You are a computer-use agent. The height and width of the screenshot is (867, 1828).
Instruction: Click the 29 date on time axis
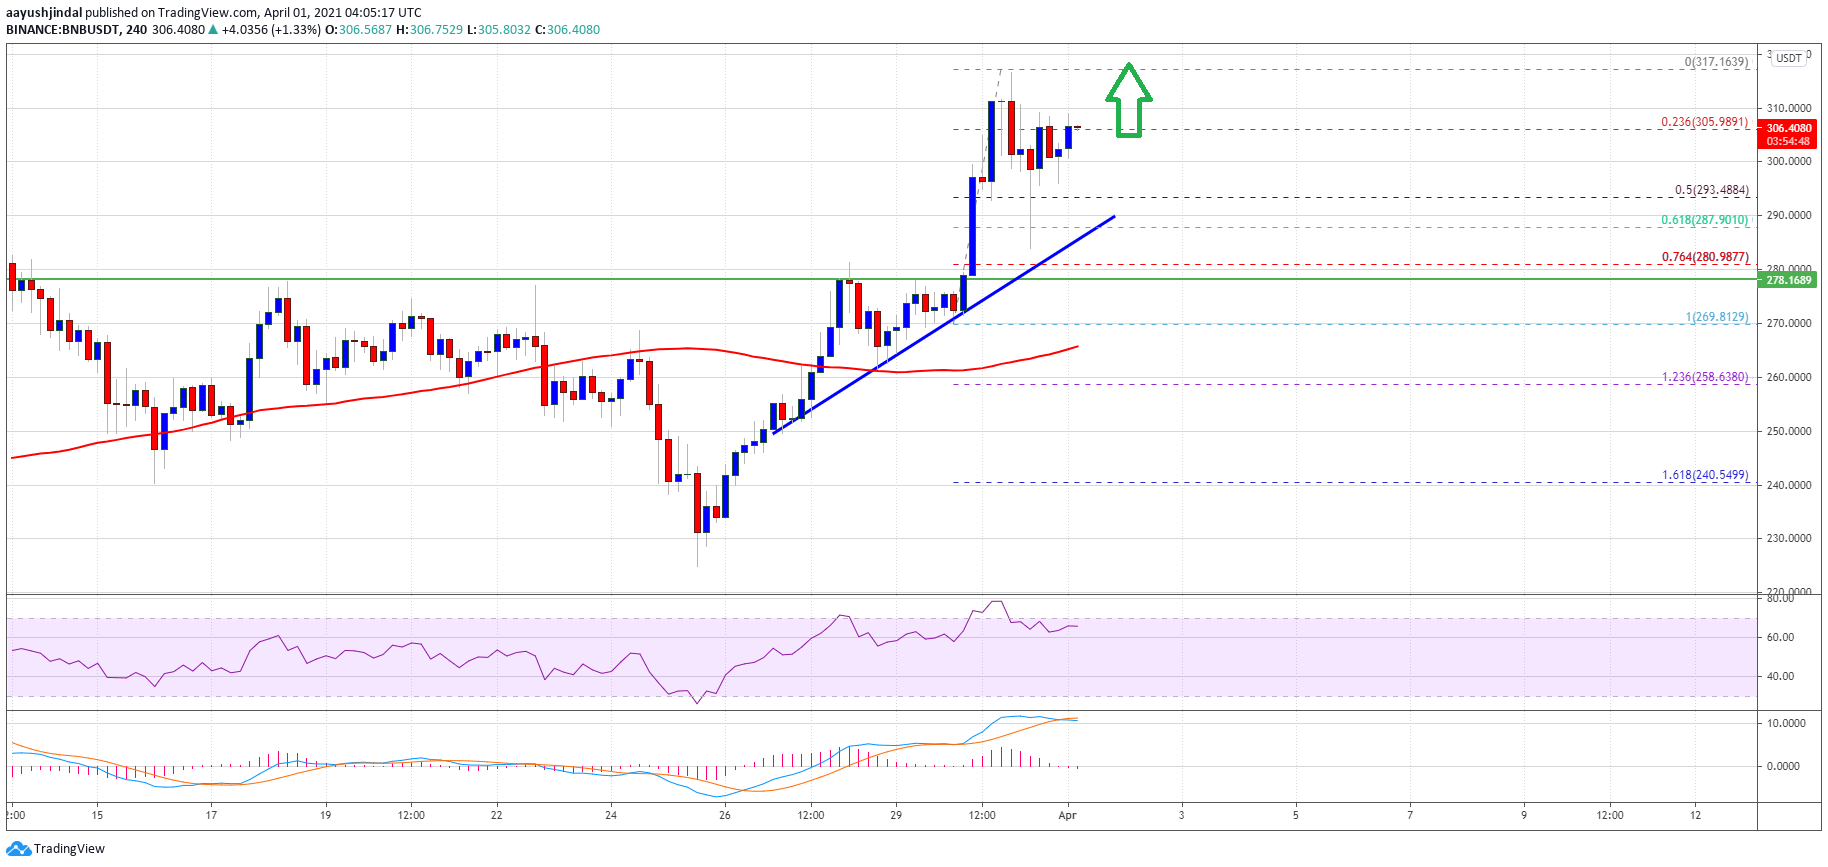pos(896,815)
